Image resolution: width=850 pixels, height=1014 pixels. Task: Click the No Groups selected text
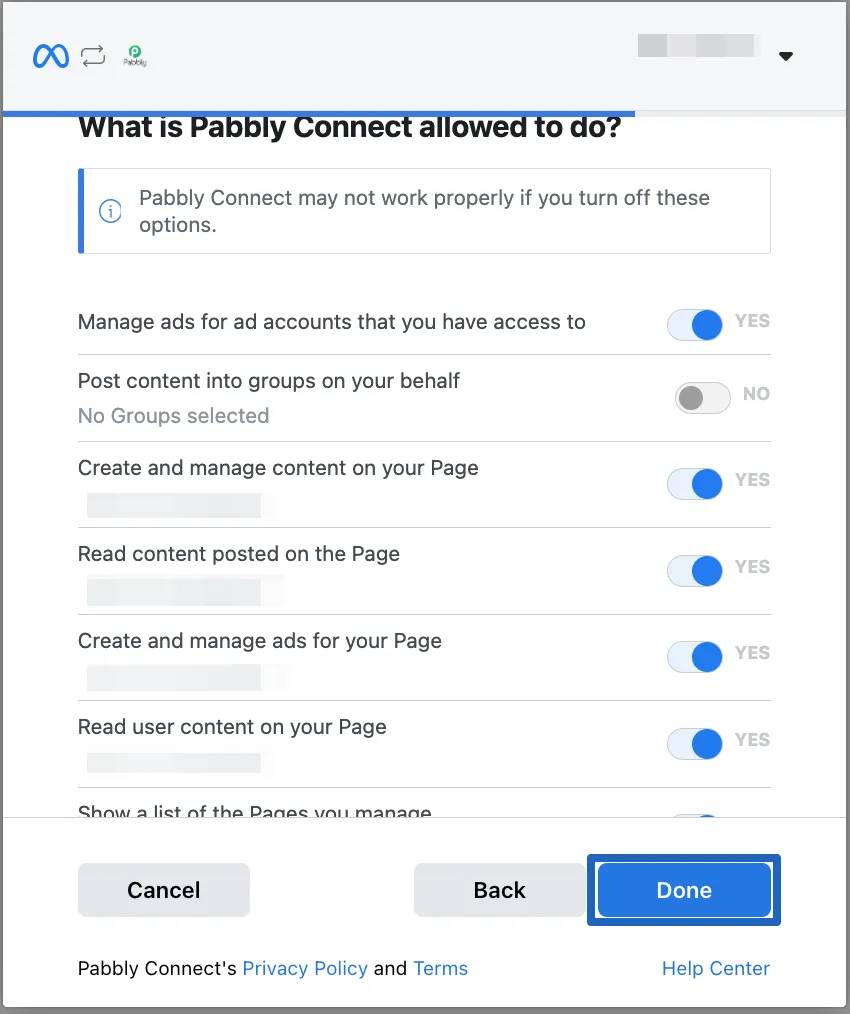(173, 415)
